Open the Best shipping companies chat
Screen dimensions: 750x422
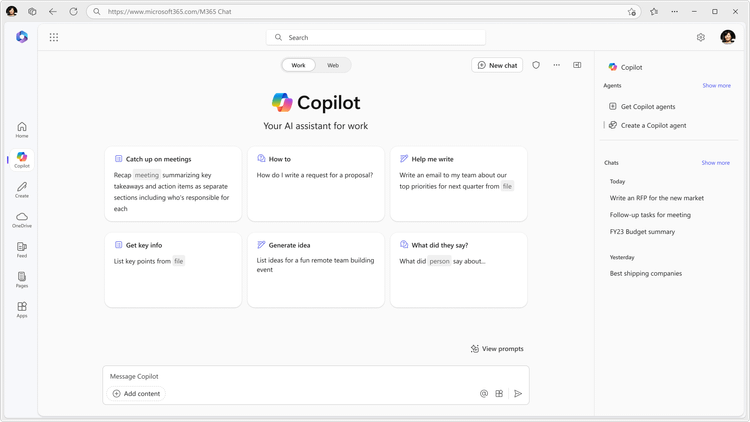tap(646, 273)
